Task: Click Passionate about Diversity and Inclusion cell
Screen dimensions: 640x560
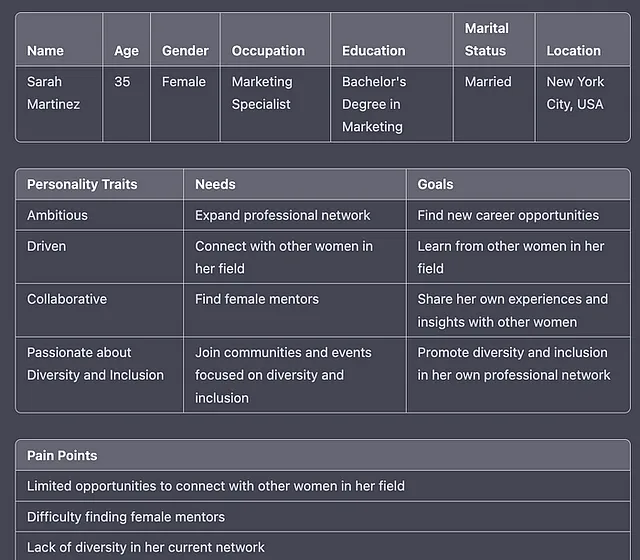Action: click(99, 375)
